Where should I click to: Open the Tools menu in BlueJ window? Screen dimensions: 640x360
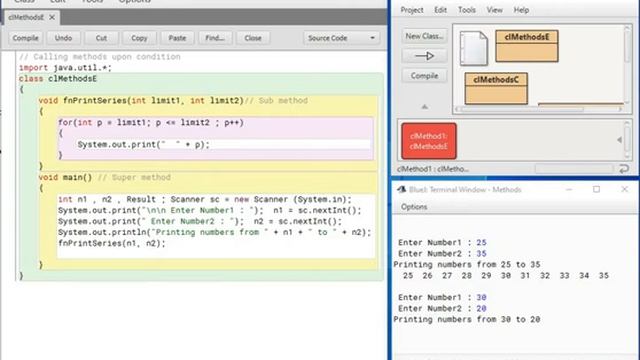[467, 10]
